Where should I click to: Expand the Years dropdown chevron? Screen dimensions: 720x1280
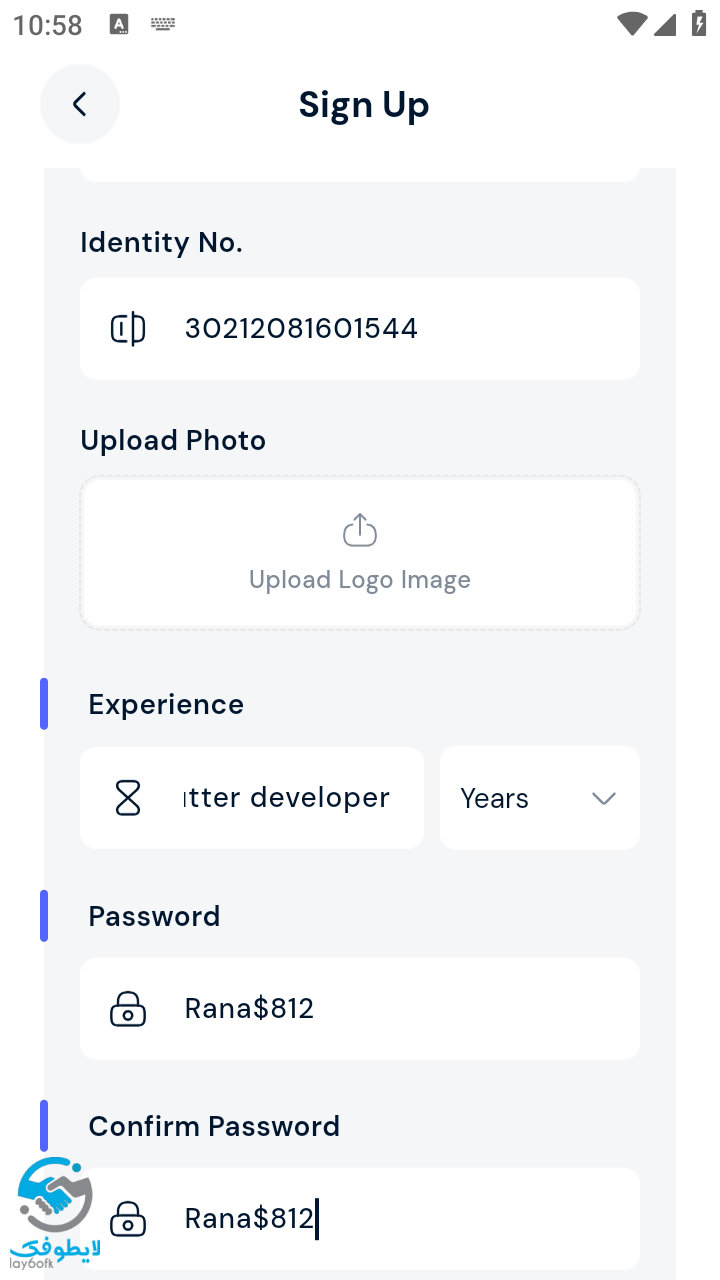click(x=603, y=798)
